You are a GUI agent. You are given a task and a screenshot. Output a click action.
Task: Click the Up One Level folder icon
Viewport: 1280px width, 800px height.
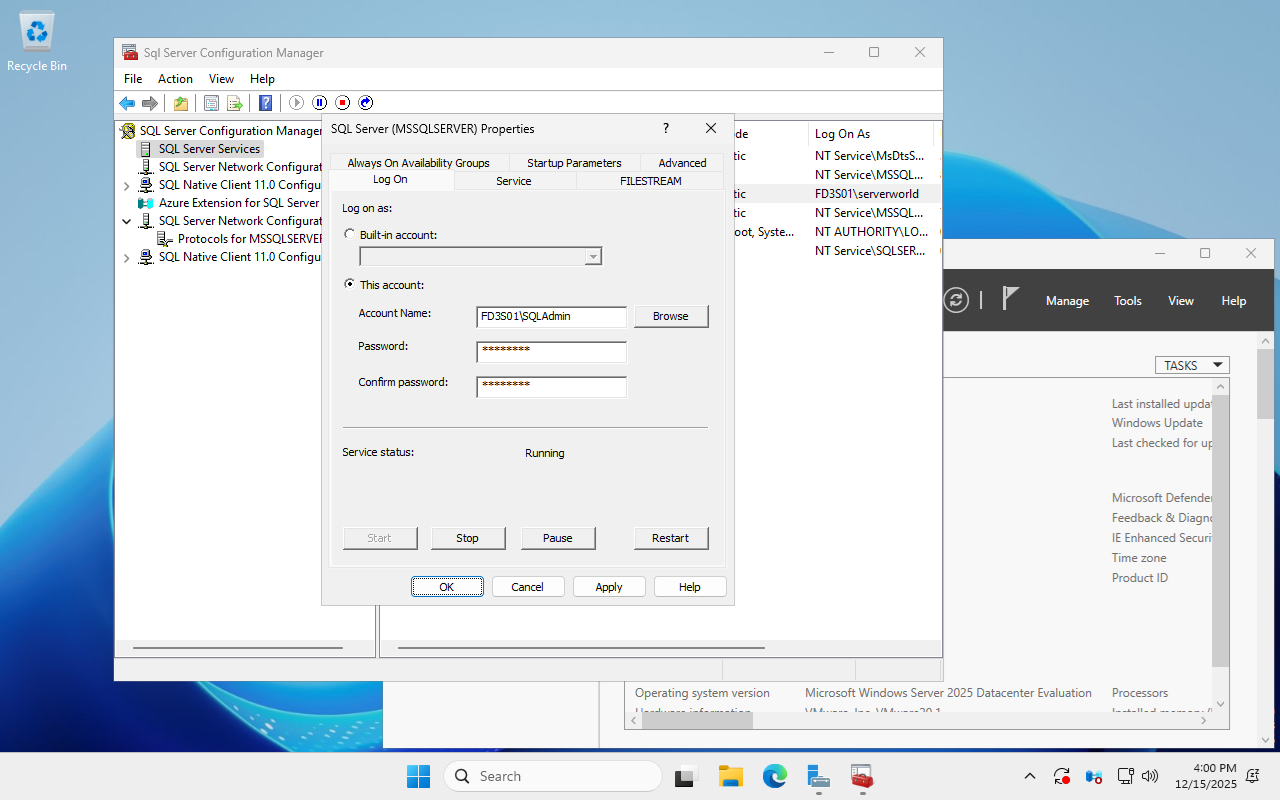181,103
